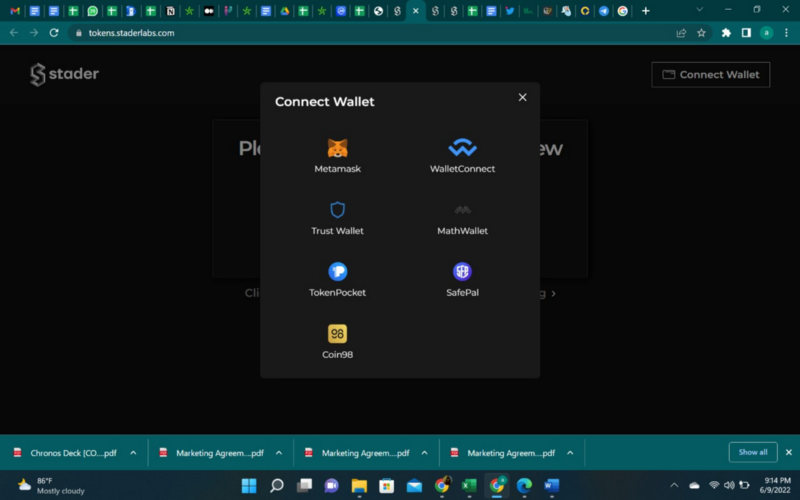Switch to the WhatsApp tab
Image resolution: width=800 pixels, height=500 pixels.
[x=92, y=11]
